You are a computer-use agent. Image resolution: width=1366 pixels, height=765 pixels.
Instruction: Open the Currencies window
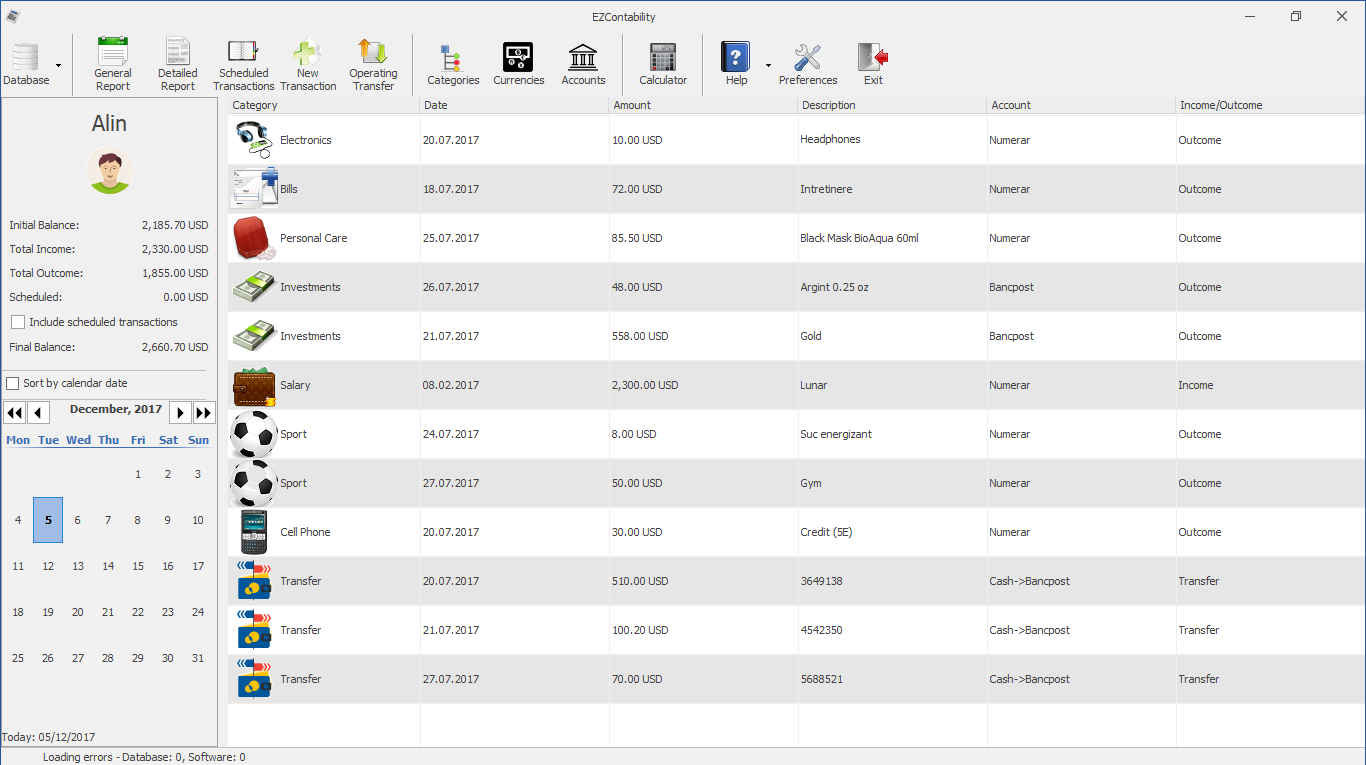518,65
